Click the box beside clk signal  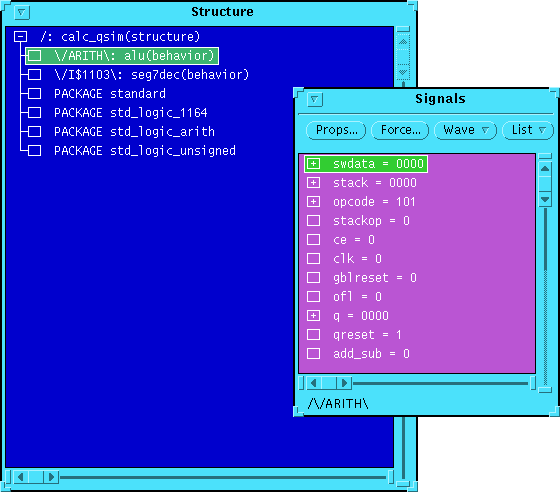tap(314, 258)
